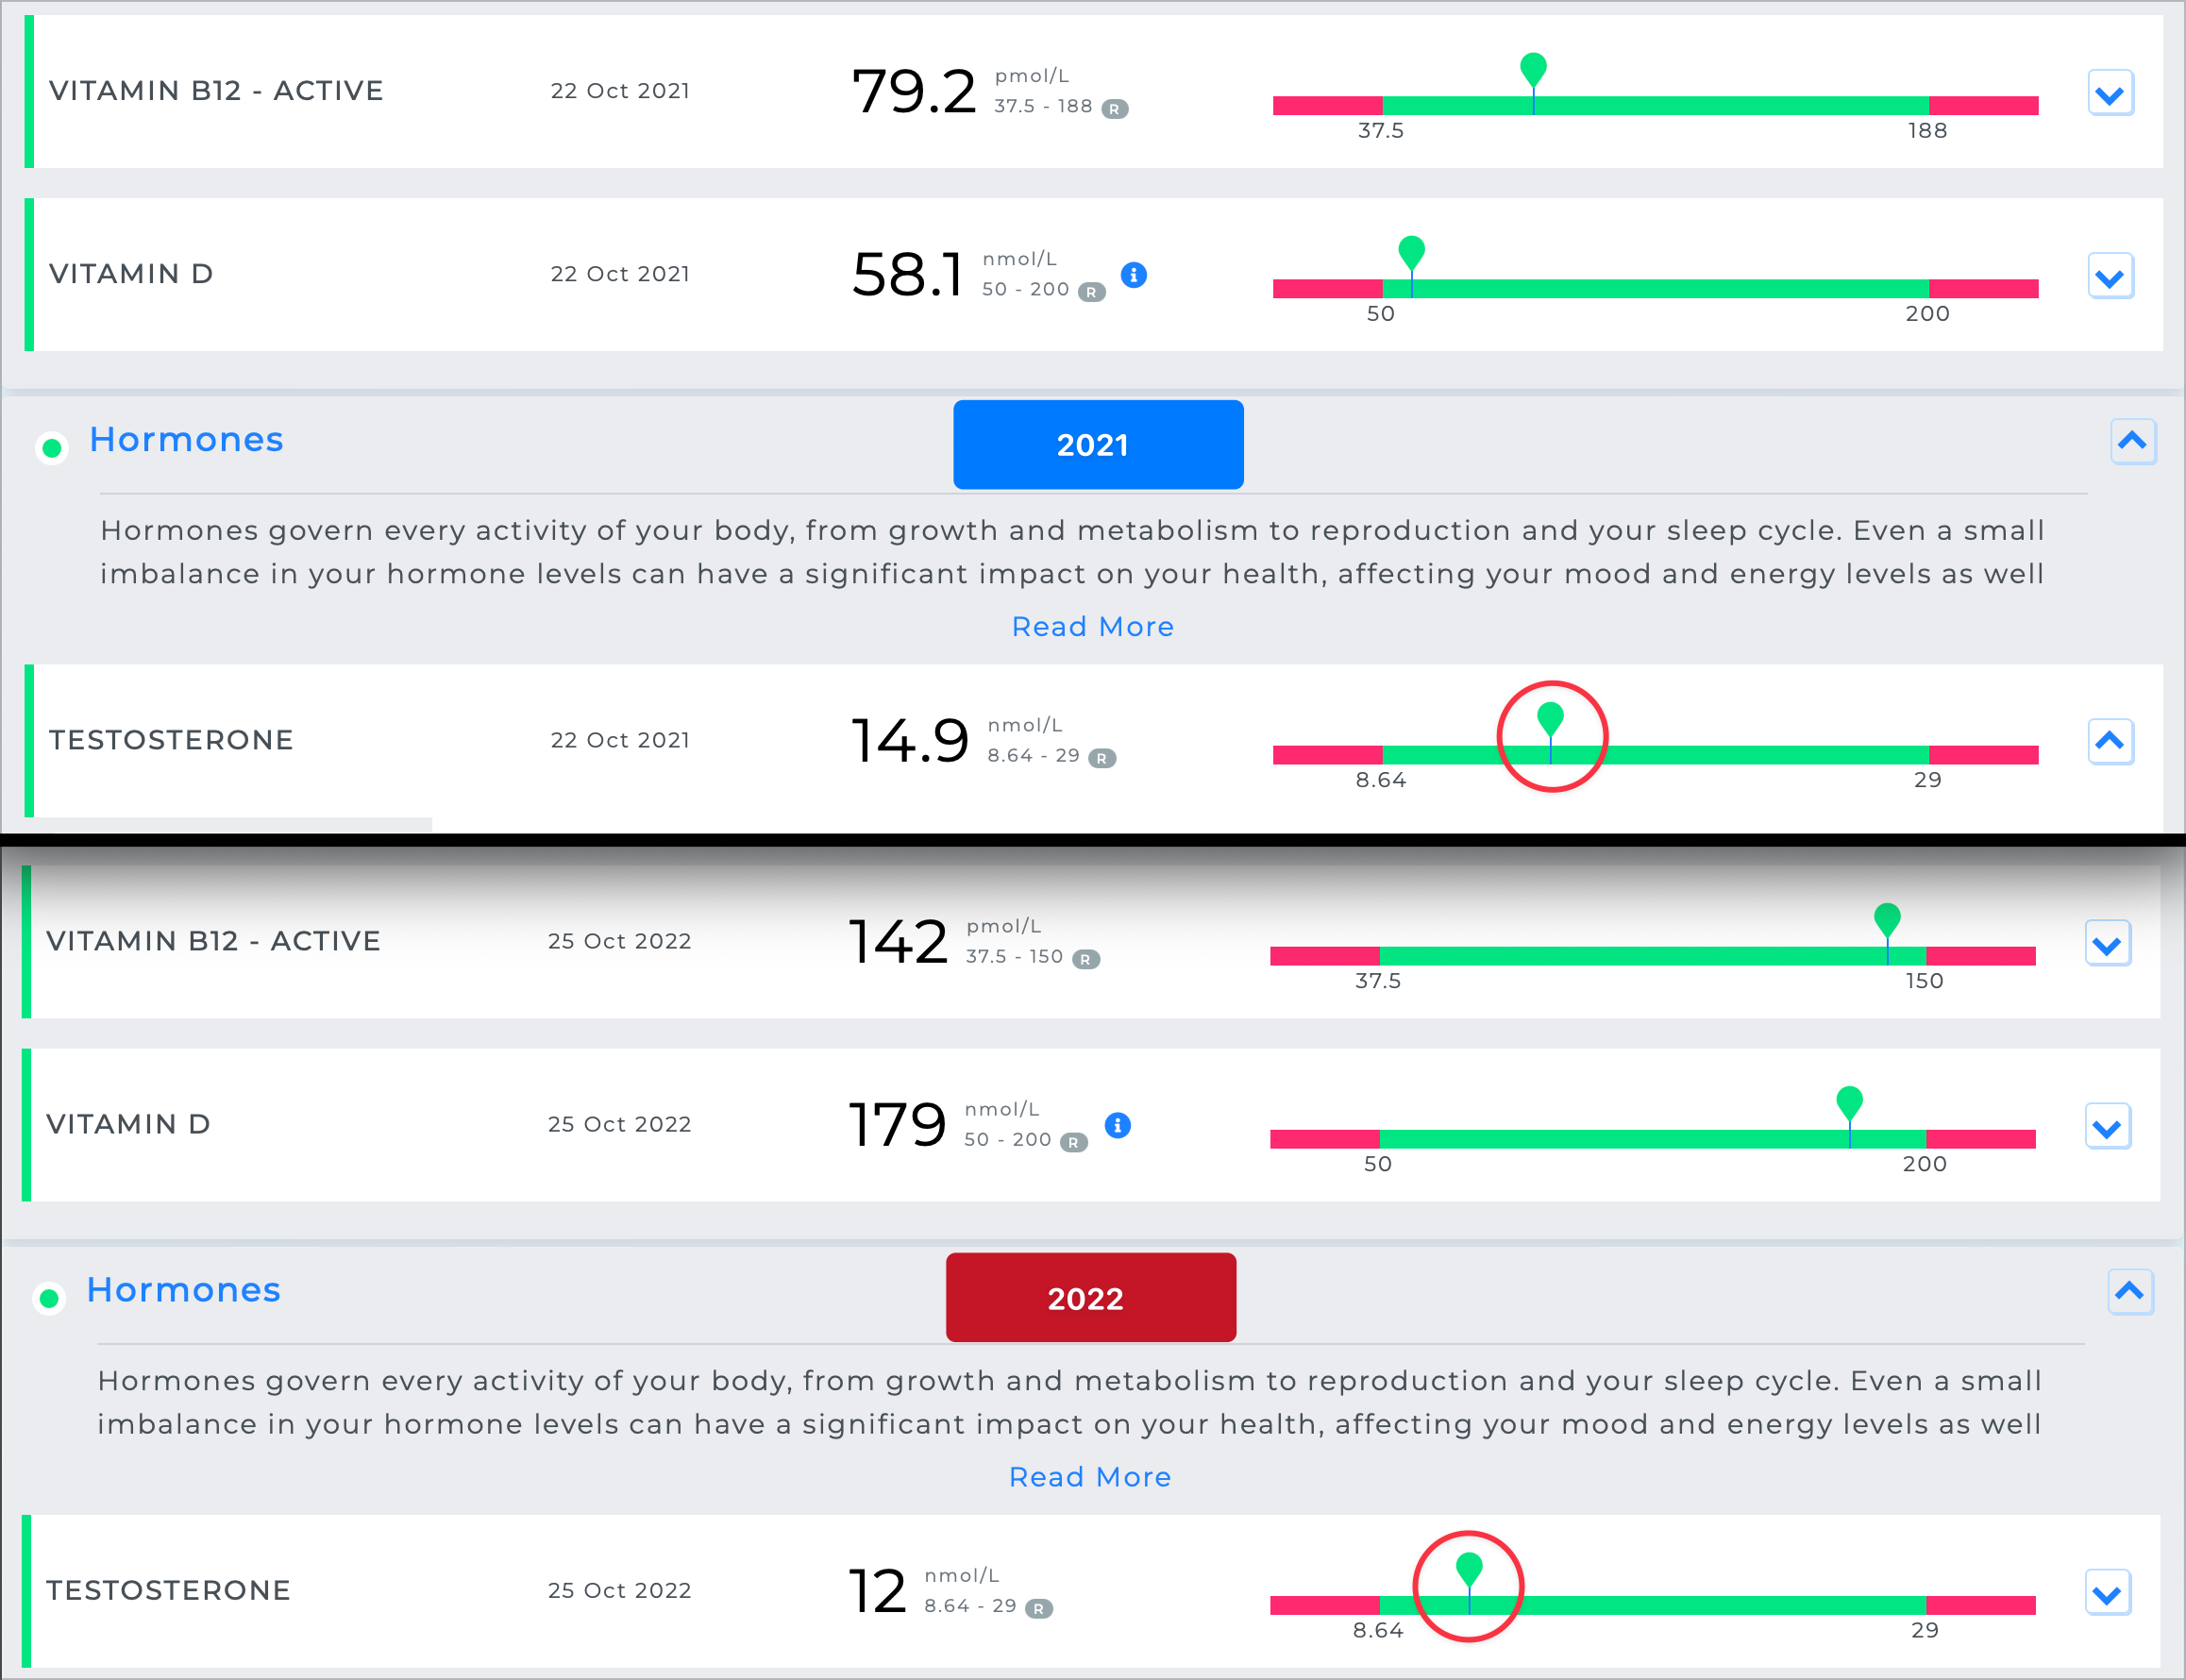Click the R badge beside 2022 testosterone range
Viewport: 2186px width, 1680px height.
tap(1039, 1609)
